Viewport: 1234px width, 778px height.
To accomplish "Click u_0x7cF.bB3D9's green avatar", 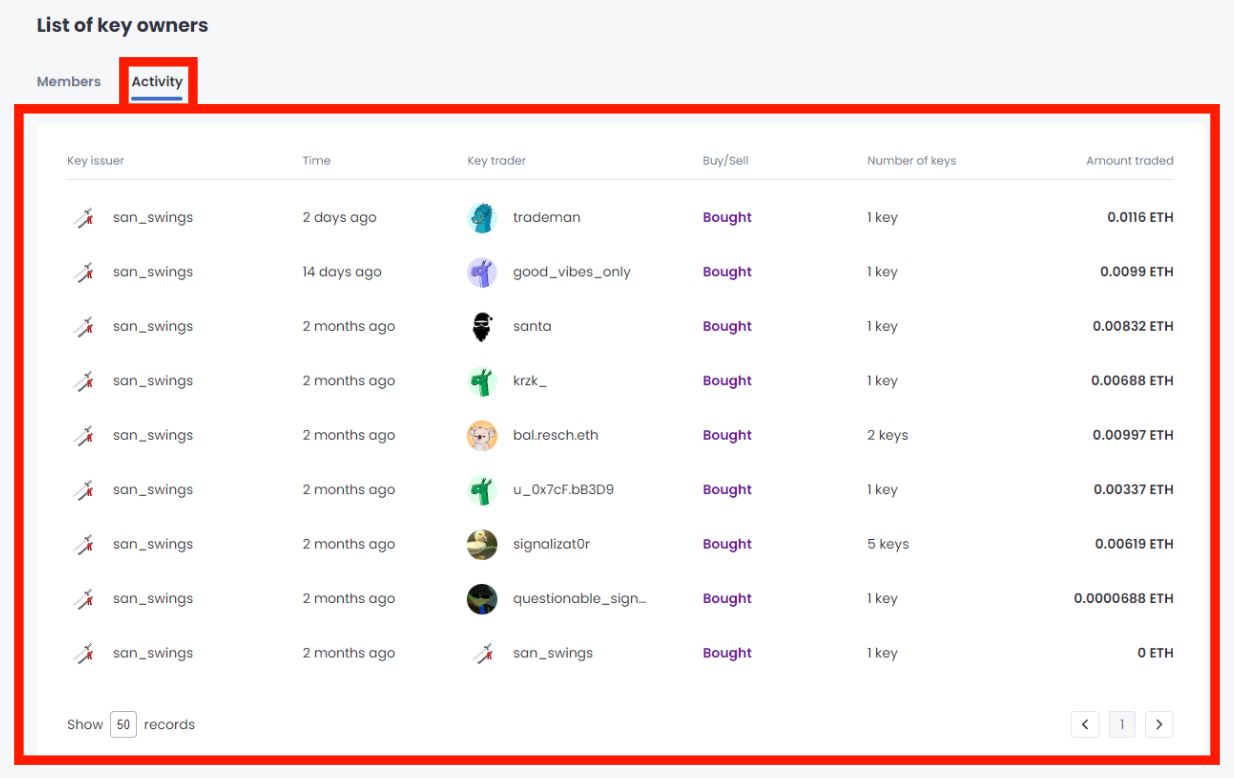I will click(x=482, y=490).
